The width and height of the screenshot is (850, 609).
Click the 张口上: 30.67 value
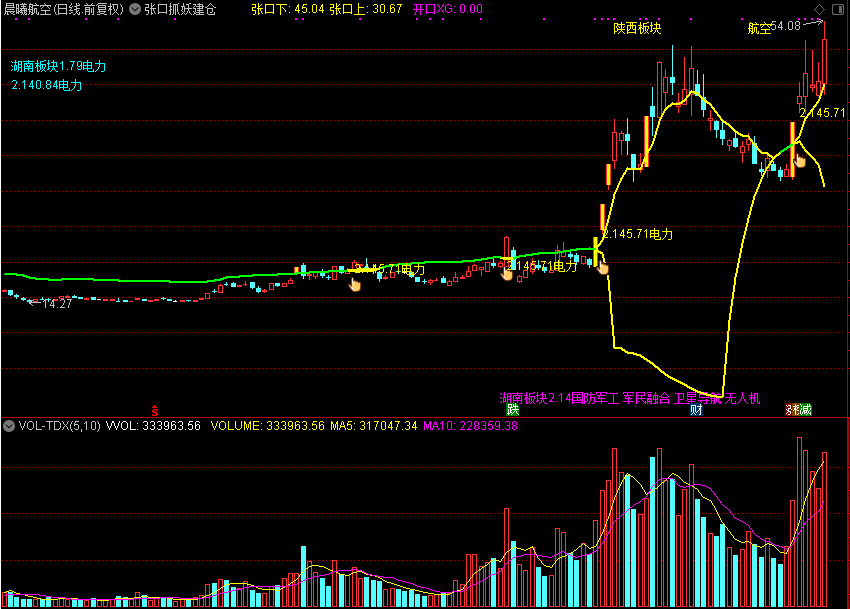(x=366, y=9)
